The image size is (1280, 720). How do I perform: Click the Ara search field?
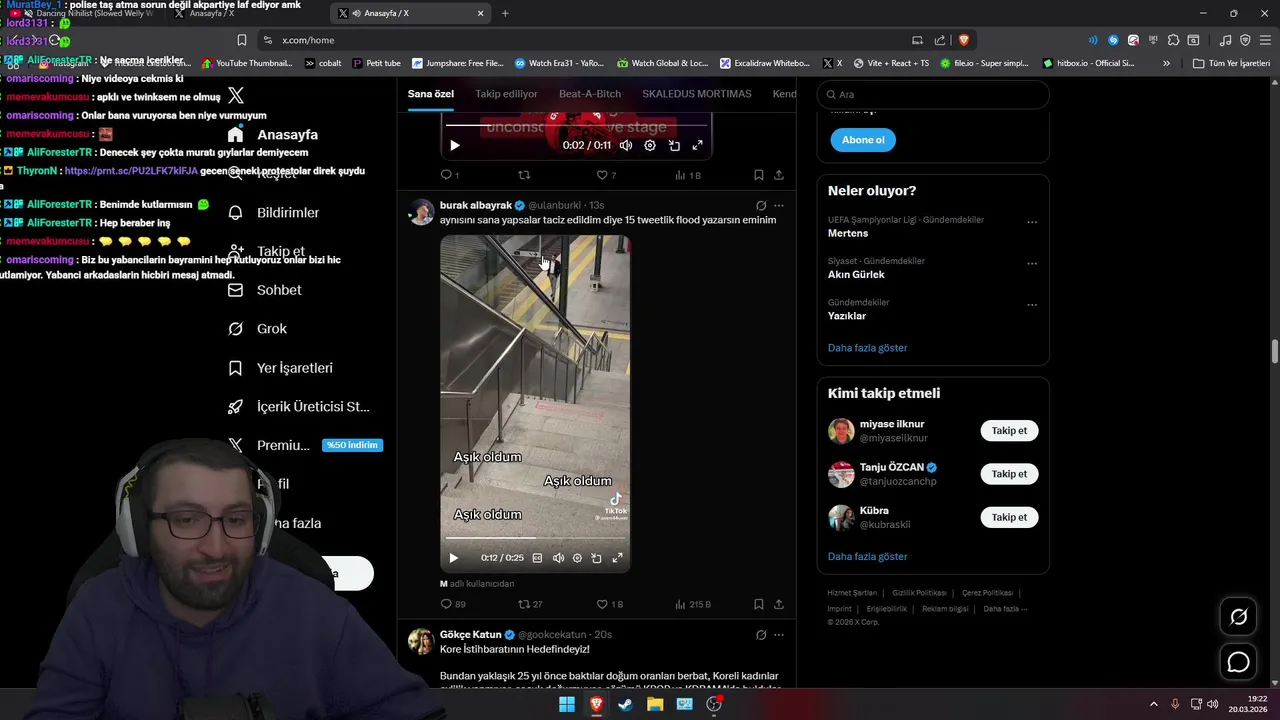pos(933,95)
